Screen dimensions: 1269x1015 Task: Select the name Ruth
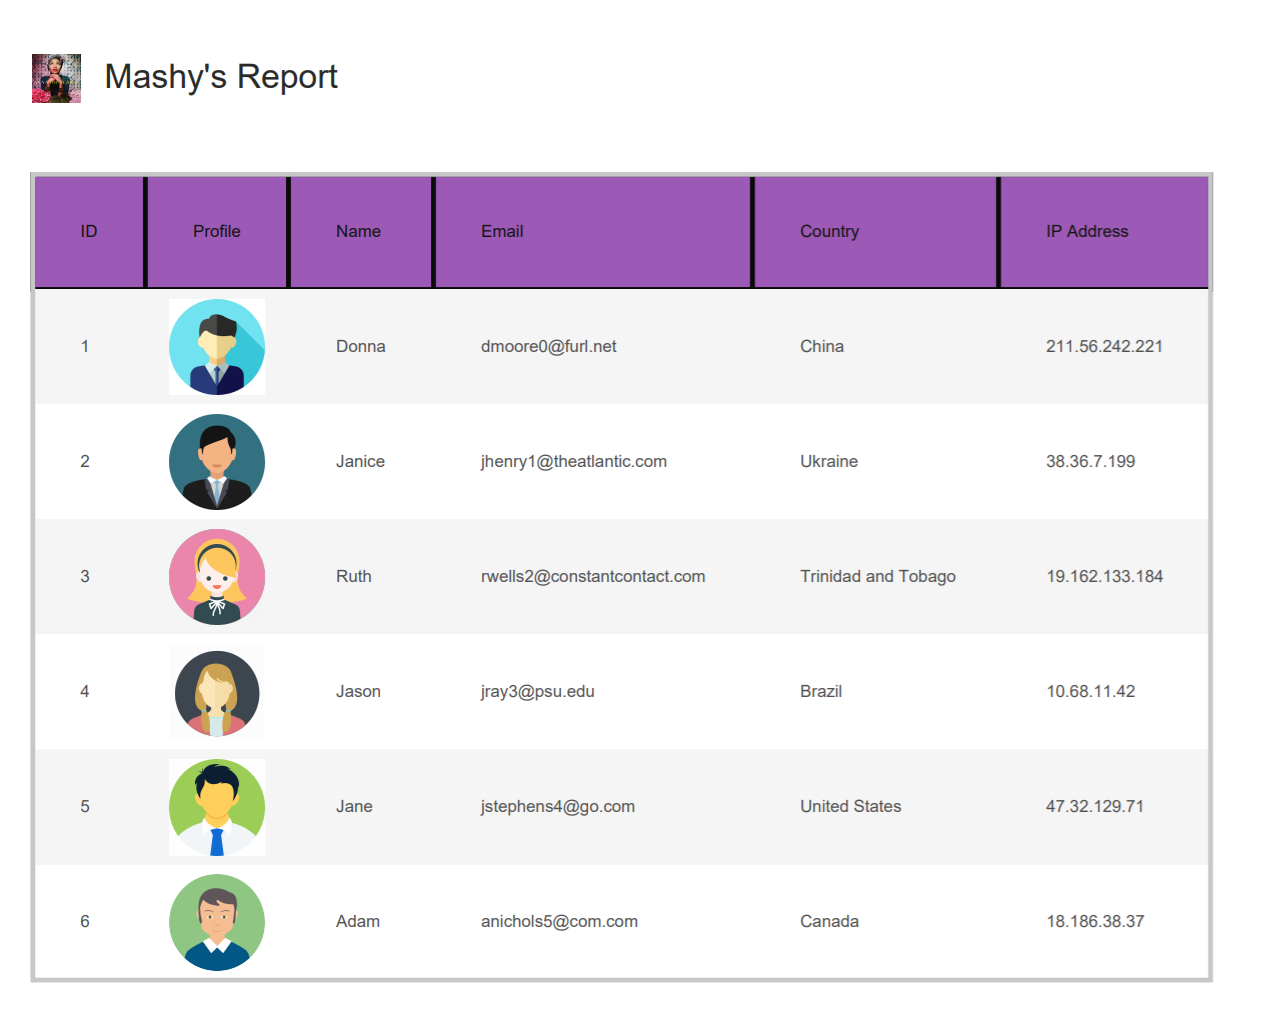(x=354, y=577)
